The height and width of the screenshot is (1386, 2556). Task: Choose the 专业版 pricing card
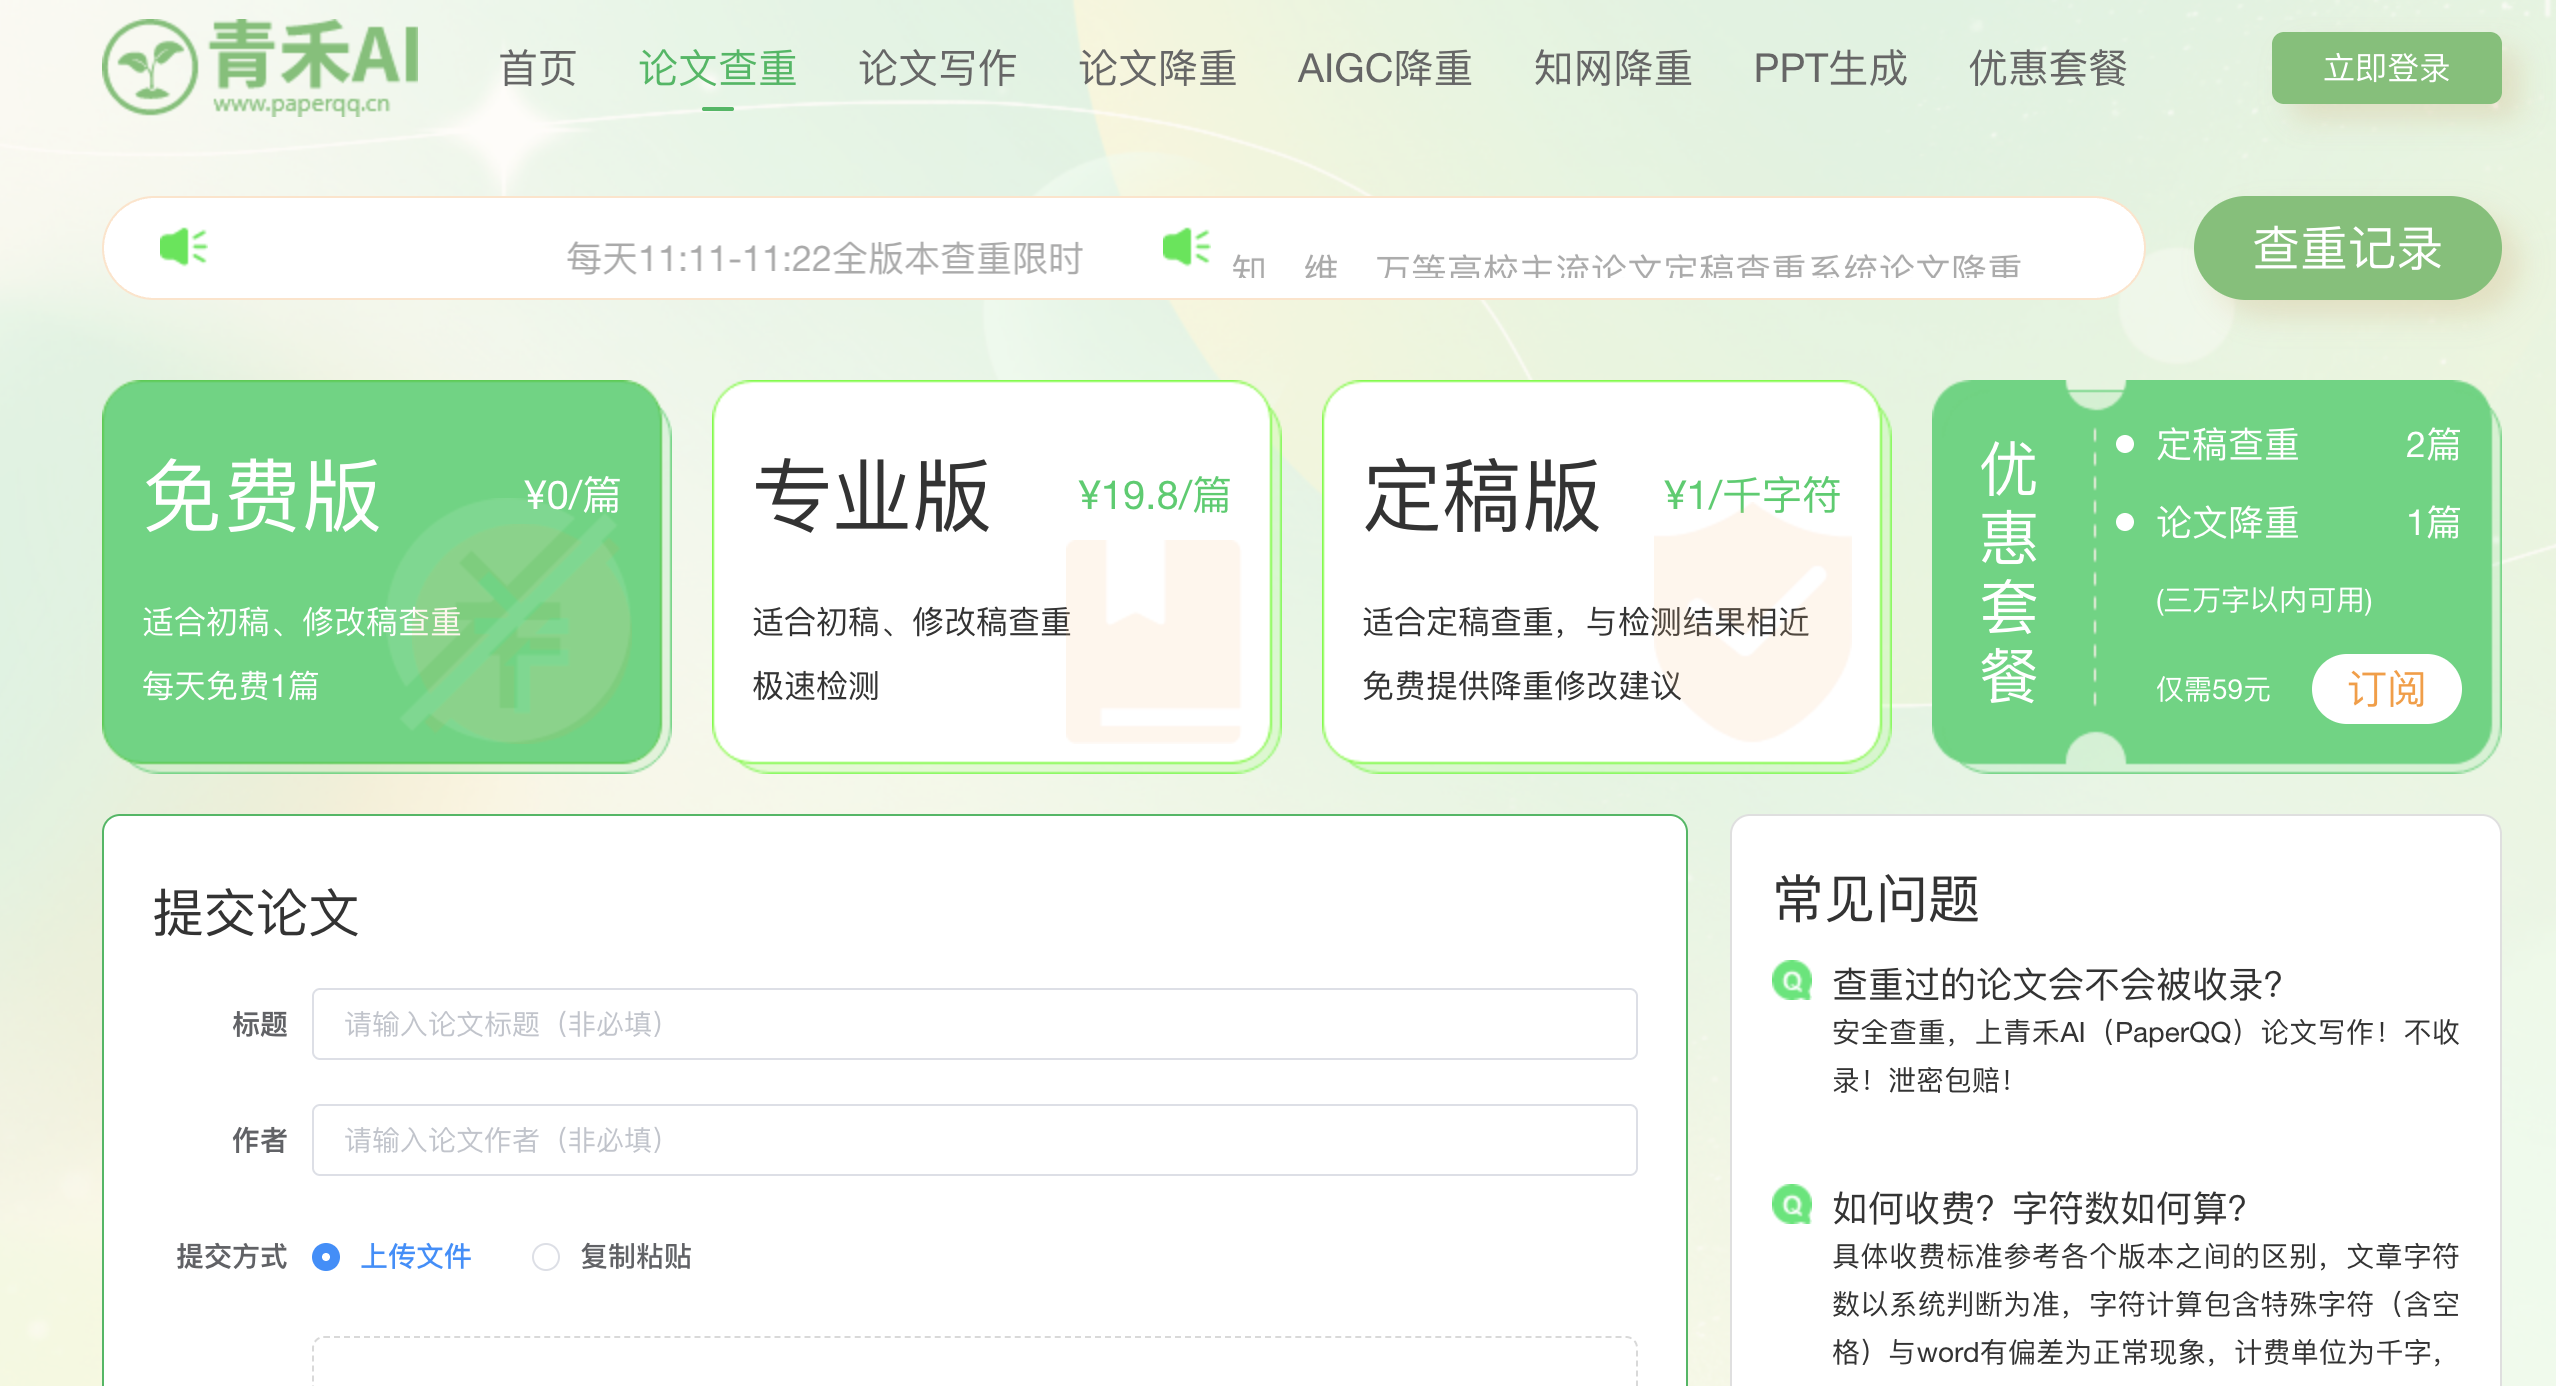pyautogui.click(x=990, y=572)
